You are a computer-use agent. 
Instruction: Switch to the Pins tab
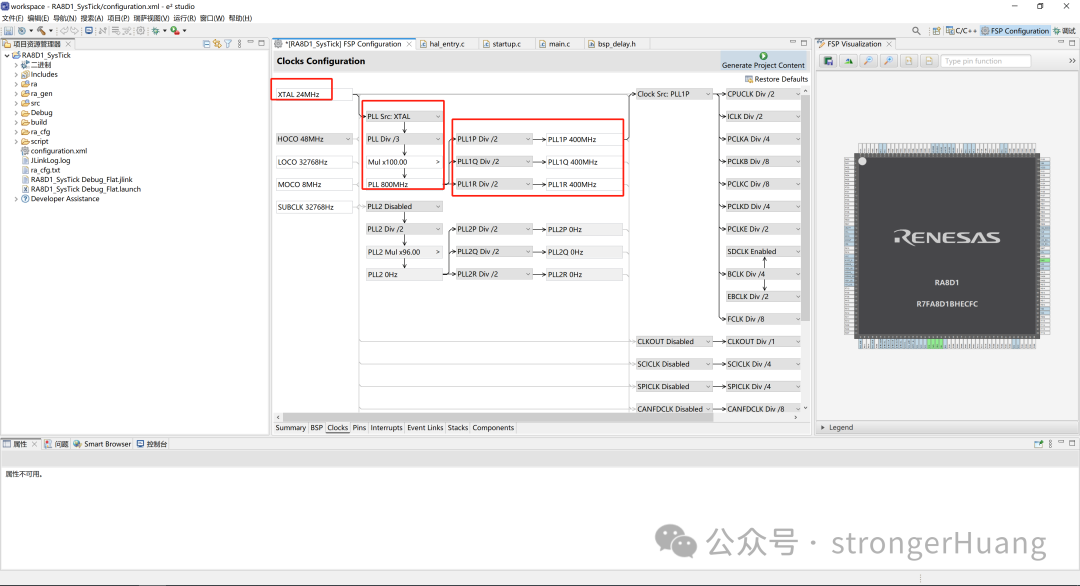click(x=359, y=428)
